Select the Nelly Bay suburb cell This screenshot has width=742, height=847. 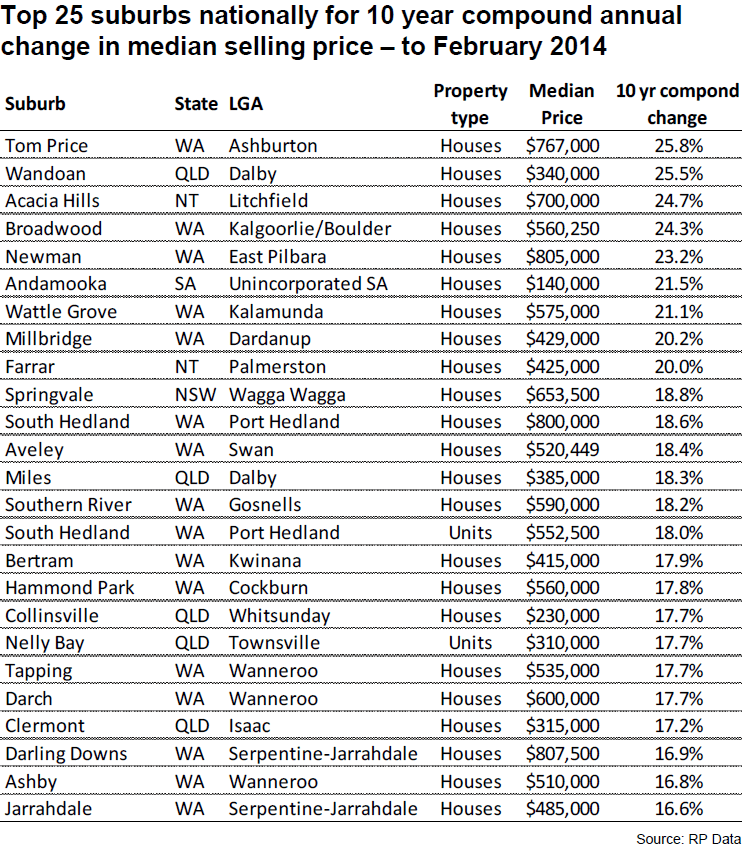tap(43, 643)
